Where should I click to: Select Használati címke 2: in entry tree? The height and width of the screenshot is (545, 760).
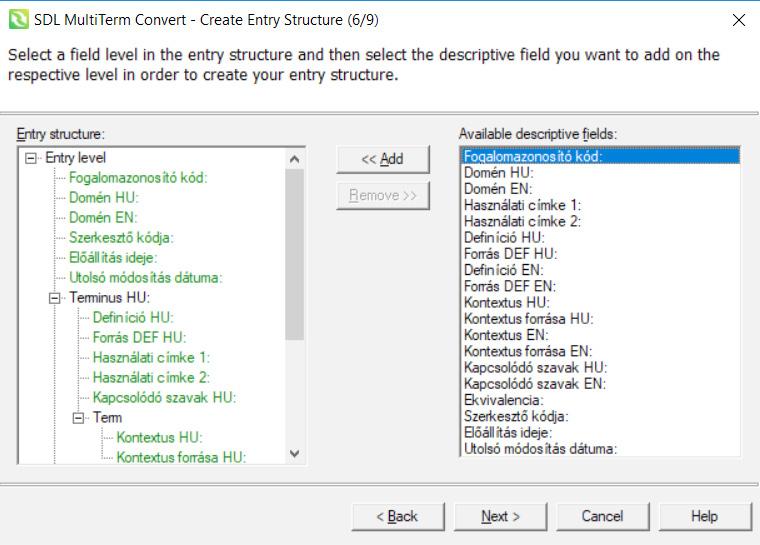pos(151,378)
